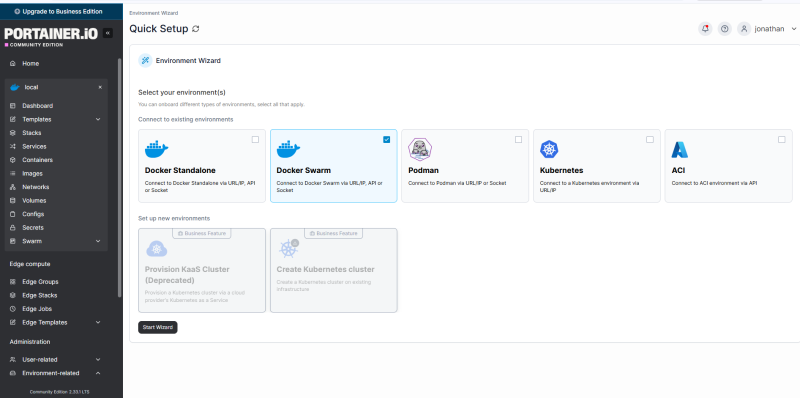Expand the Edge Templates chevron
The width and height of the screenshot is (800, 398).
98,322
